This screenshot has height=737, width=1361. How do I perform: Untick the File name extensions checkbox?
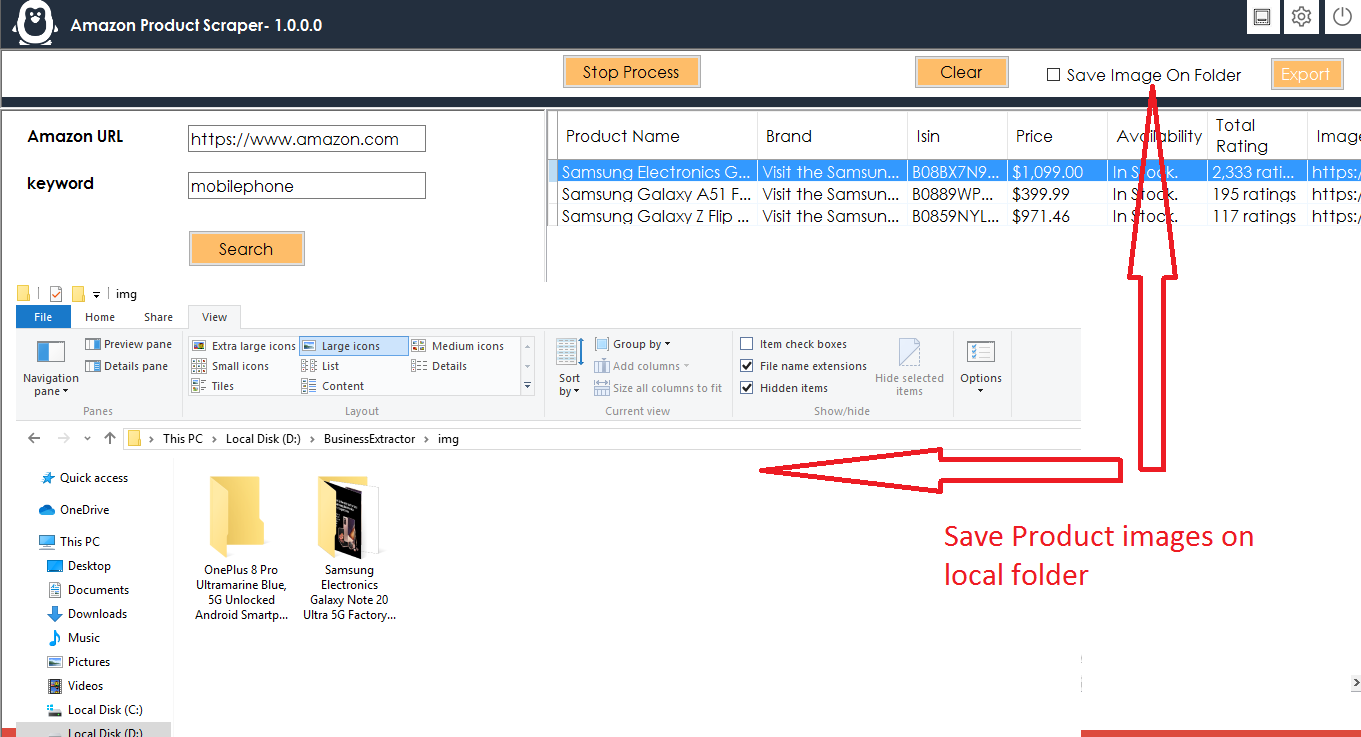click(747, 366)
